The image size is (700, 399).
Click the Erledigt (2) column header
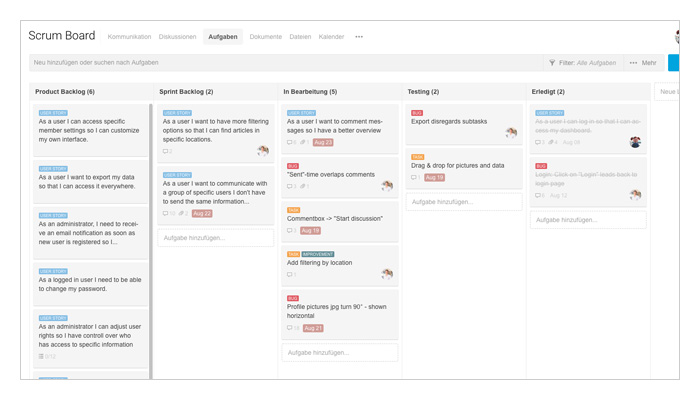pyautogui.click(x=548, y=91)
